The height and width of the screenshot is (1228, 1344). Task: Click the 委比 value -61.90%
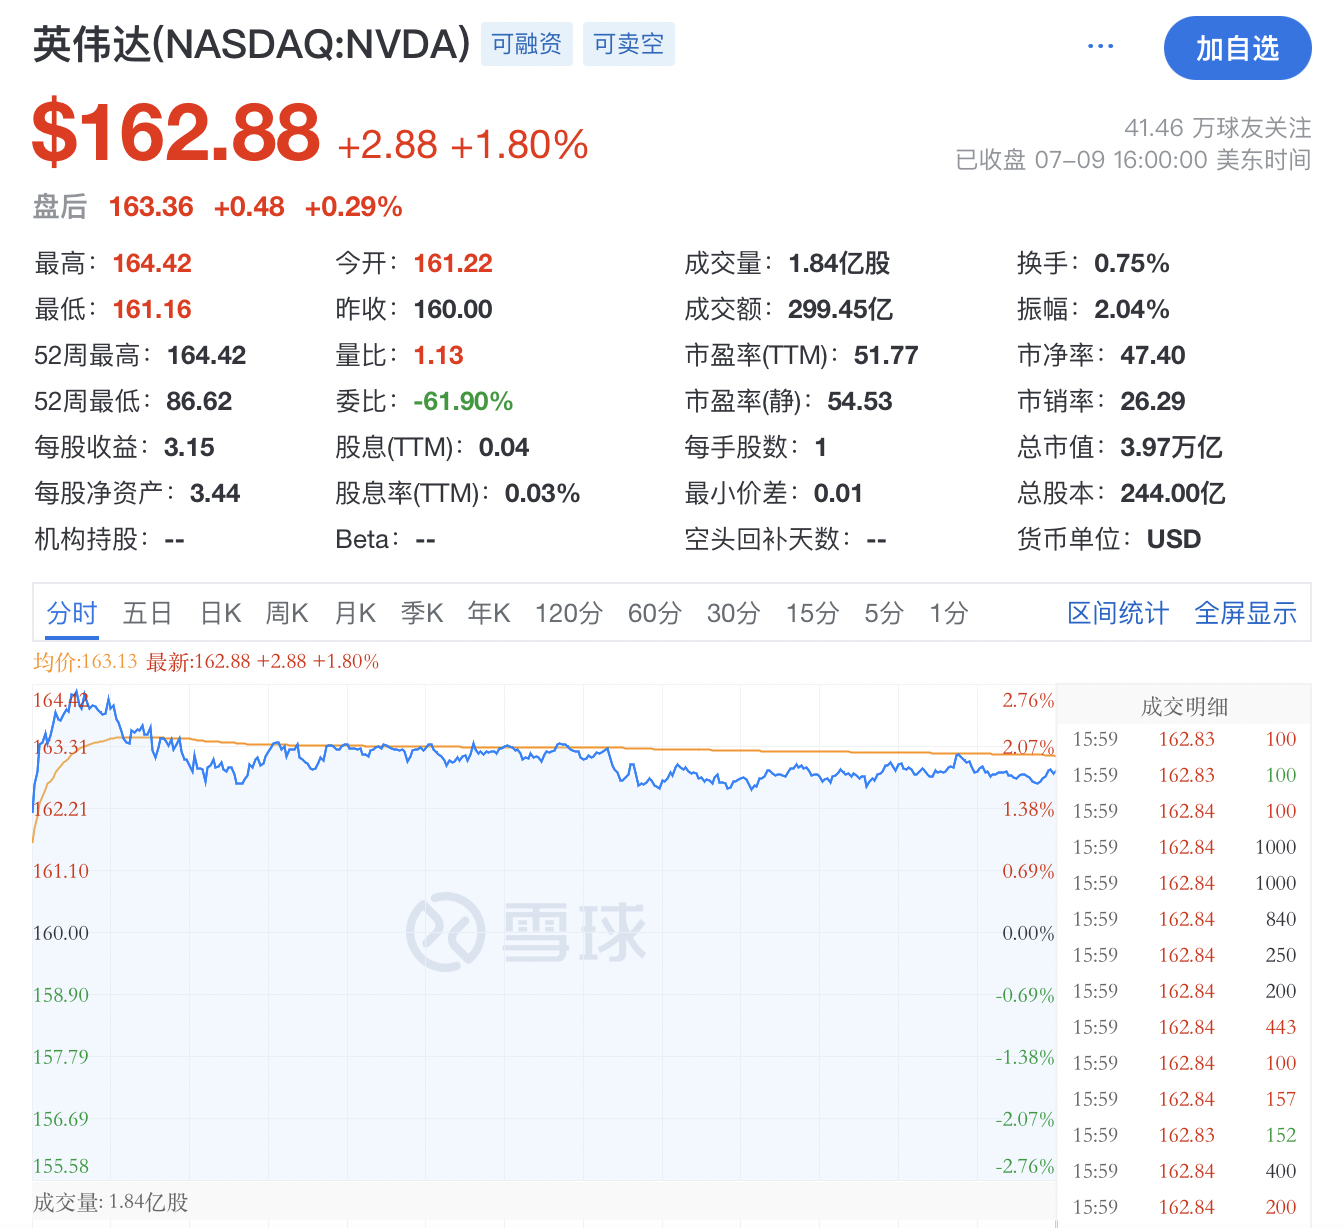463,401
